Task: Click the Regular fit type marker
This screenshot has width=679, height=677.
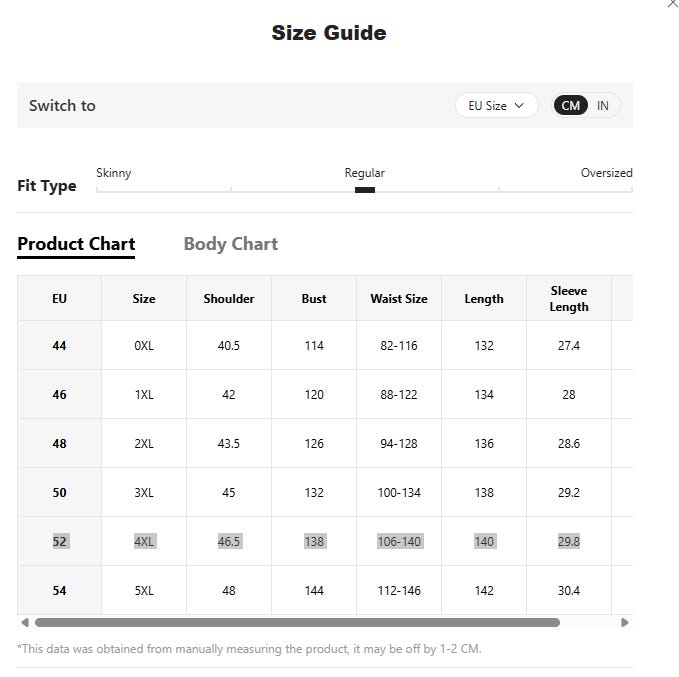Action: point(365,190)
